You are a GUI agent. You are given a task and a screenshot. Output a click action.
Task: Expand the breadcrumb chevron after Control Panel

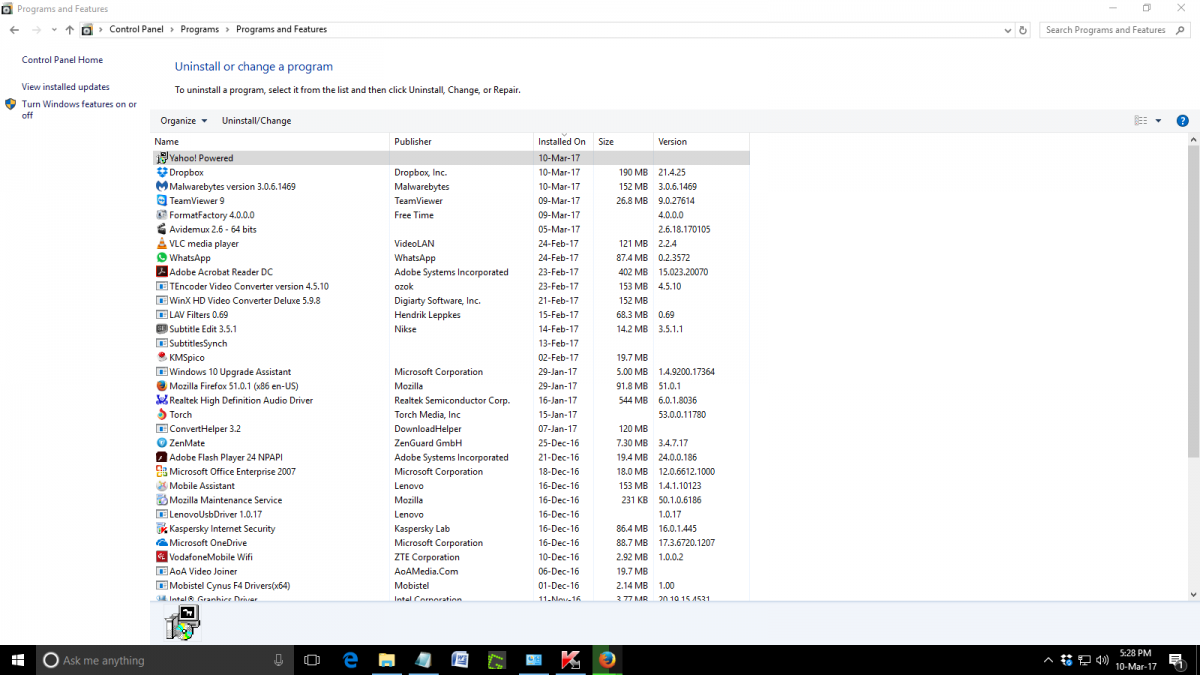click(172, 30)
